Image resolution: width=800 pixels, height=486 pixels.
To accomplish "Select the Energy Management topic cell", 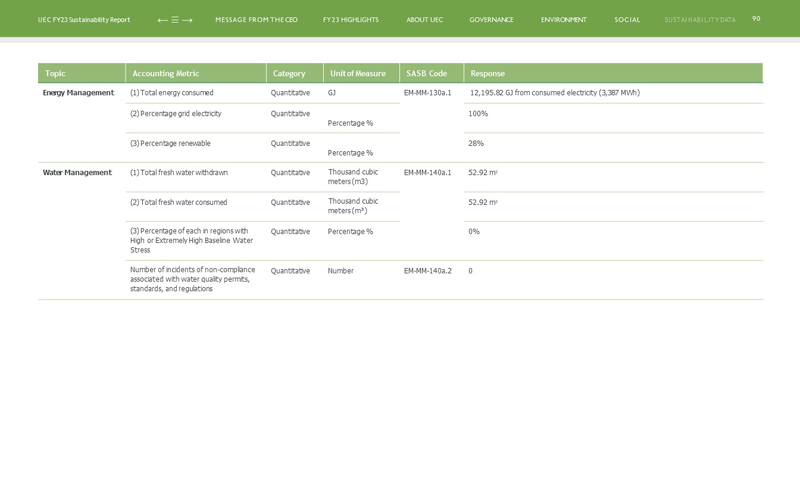I will point(78,93).
